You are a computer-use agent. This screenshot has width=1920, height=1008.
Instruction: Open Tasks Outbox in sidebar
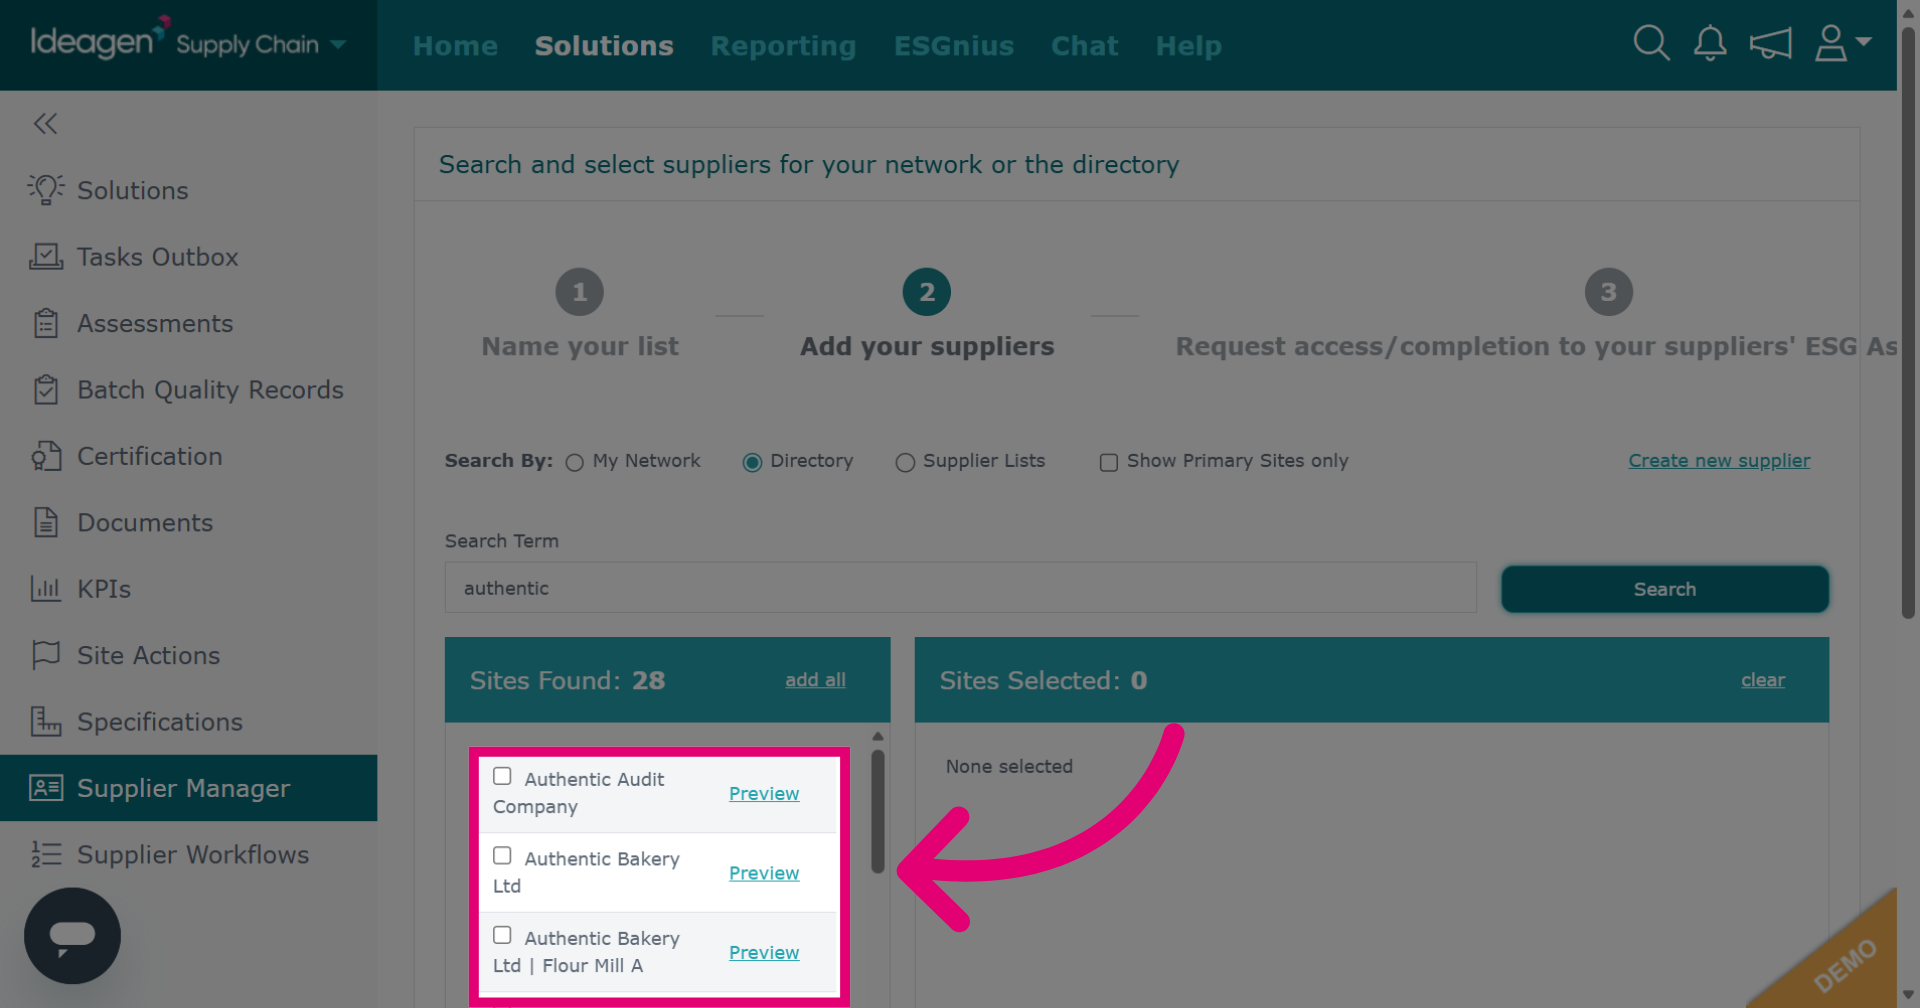click(x=158, y=257)
